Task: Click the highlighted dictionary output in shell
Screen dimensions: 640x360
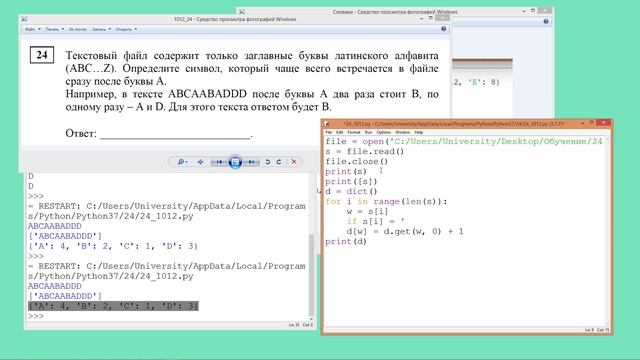Action: pyautogui.click(x=113, y=306)
